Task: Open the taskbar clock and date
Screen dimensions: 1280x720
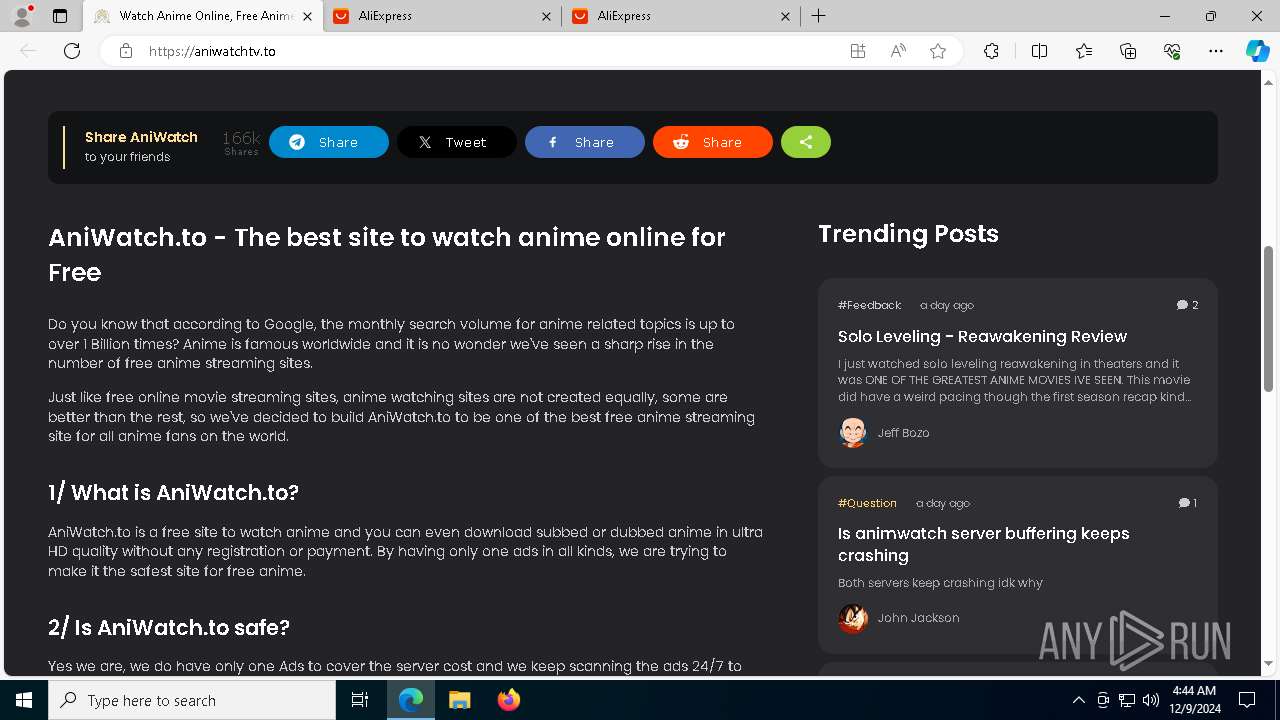Action: (1193, 700)
